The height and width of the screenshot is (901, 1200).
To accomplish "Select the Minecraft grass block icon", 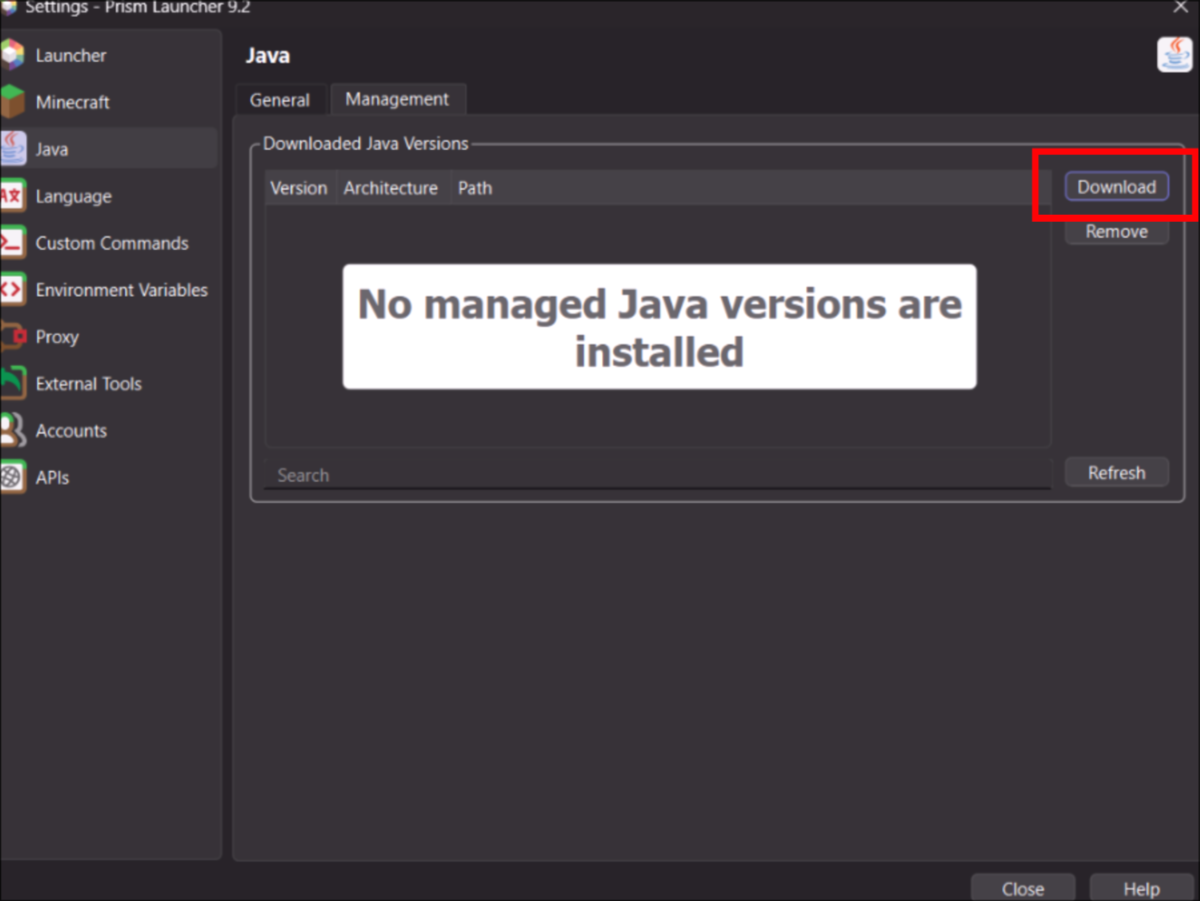I will [x=12, y=102].
